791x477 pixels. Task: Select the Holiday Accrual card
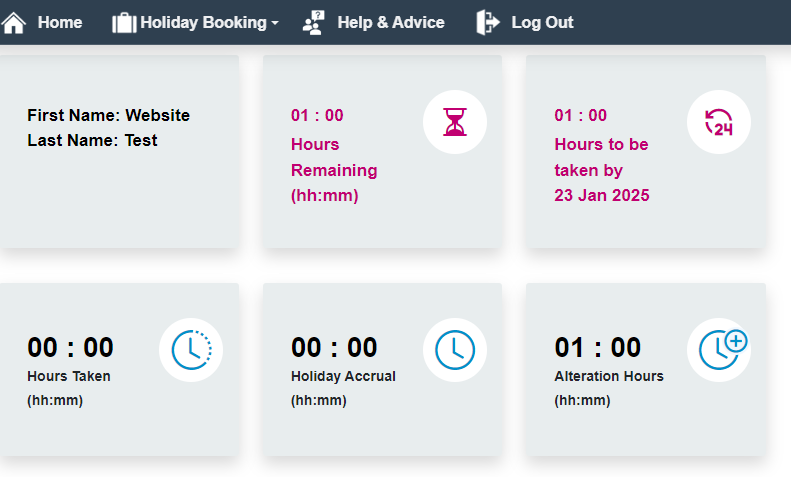tap(382, 370)
